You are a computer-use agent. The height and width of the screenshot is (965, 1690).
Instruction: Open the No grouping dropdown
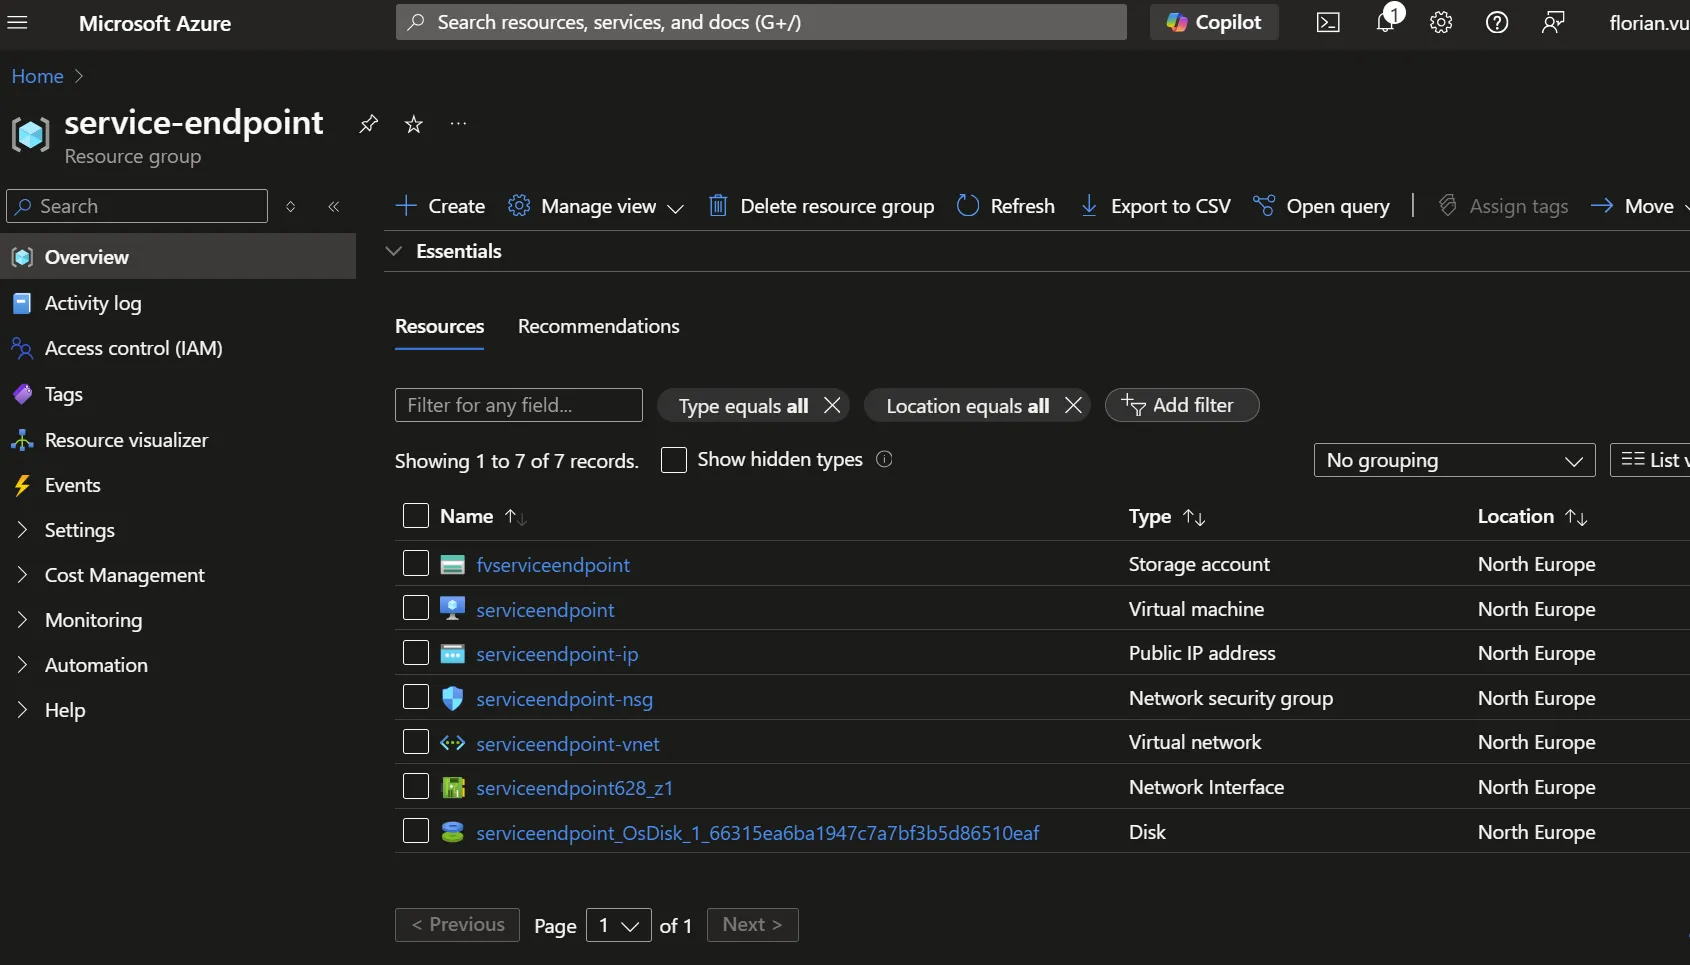point(1454,460)
